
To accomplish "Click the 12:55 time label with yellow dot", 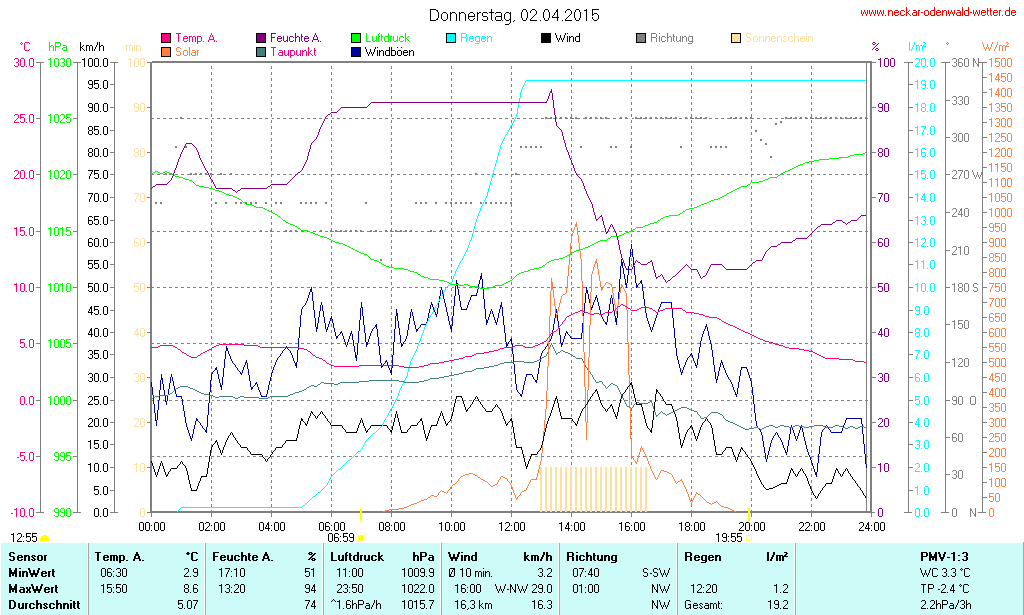I will (x=25, y=537).
